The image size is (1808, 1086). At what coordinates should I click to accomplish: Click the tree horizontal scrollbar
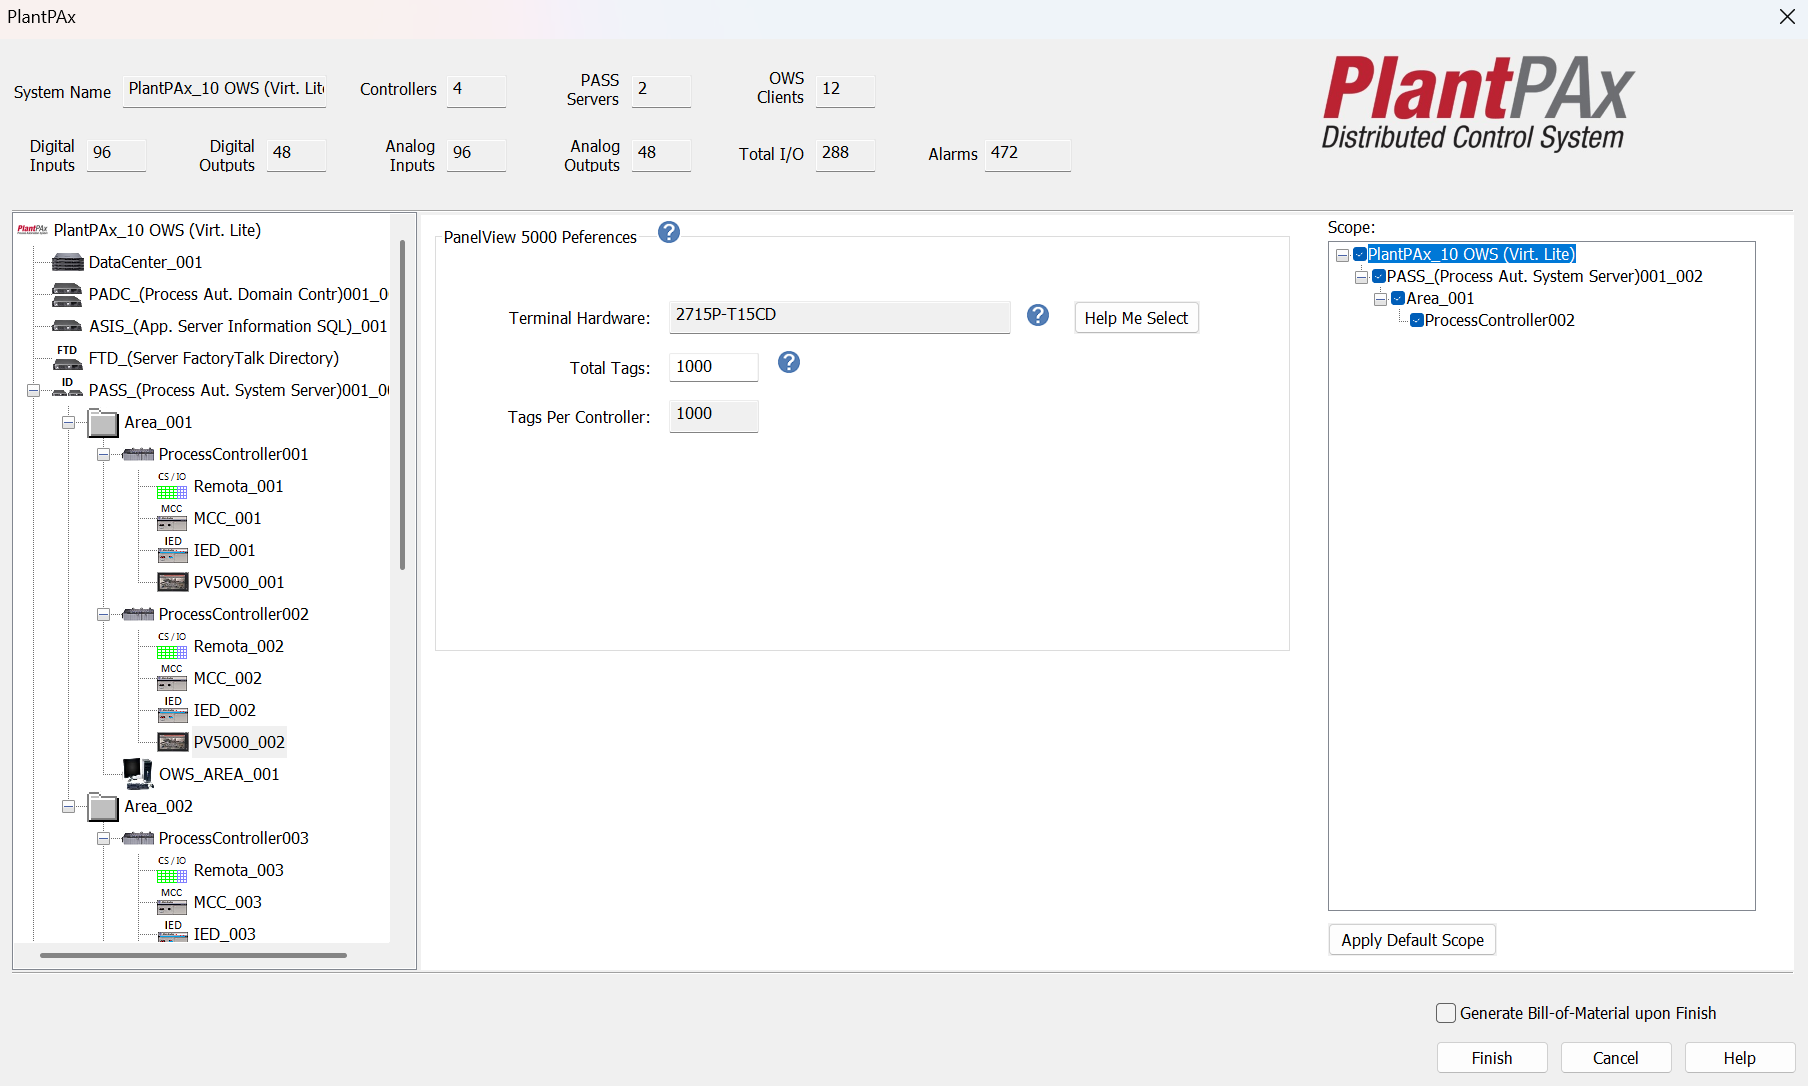point(193,955)
